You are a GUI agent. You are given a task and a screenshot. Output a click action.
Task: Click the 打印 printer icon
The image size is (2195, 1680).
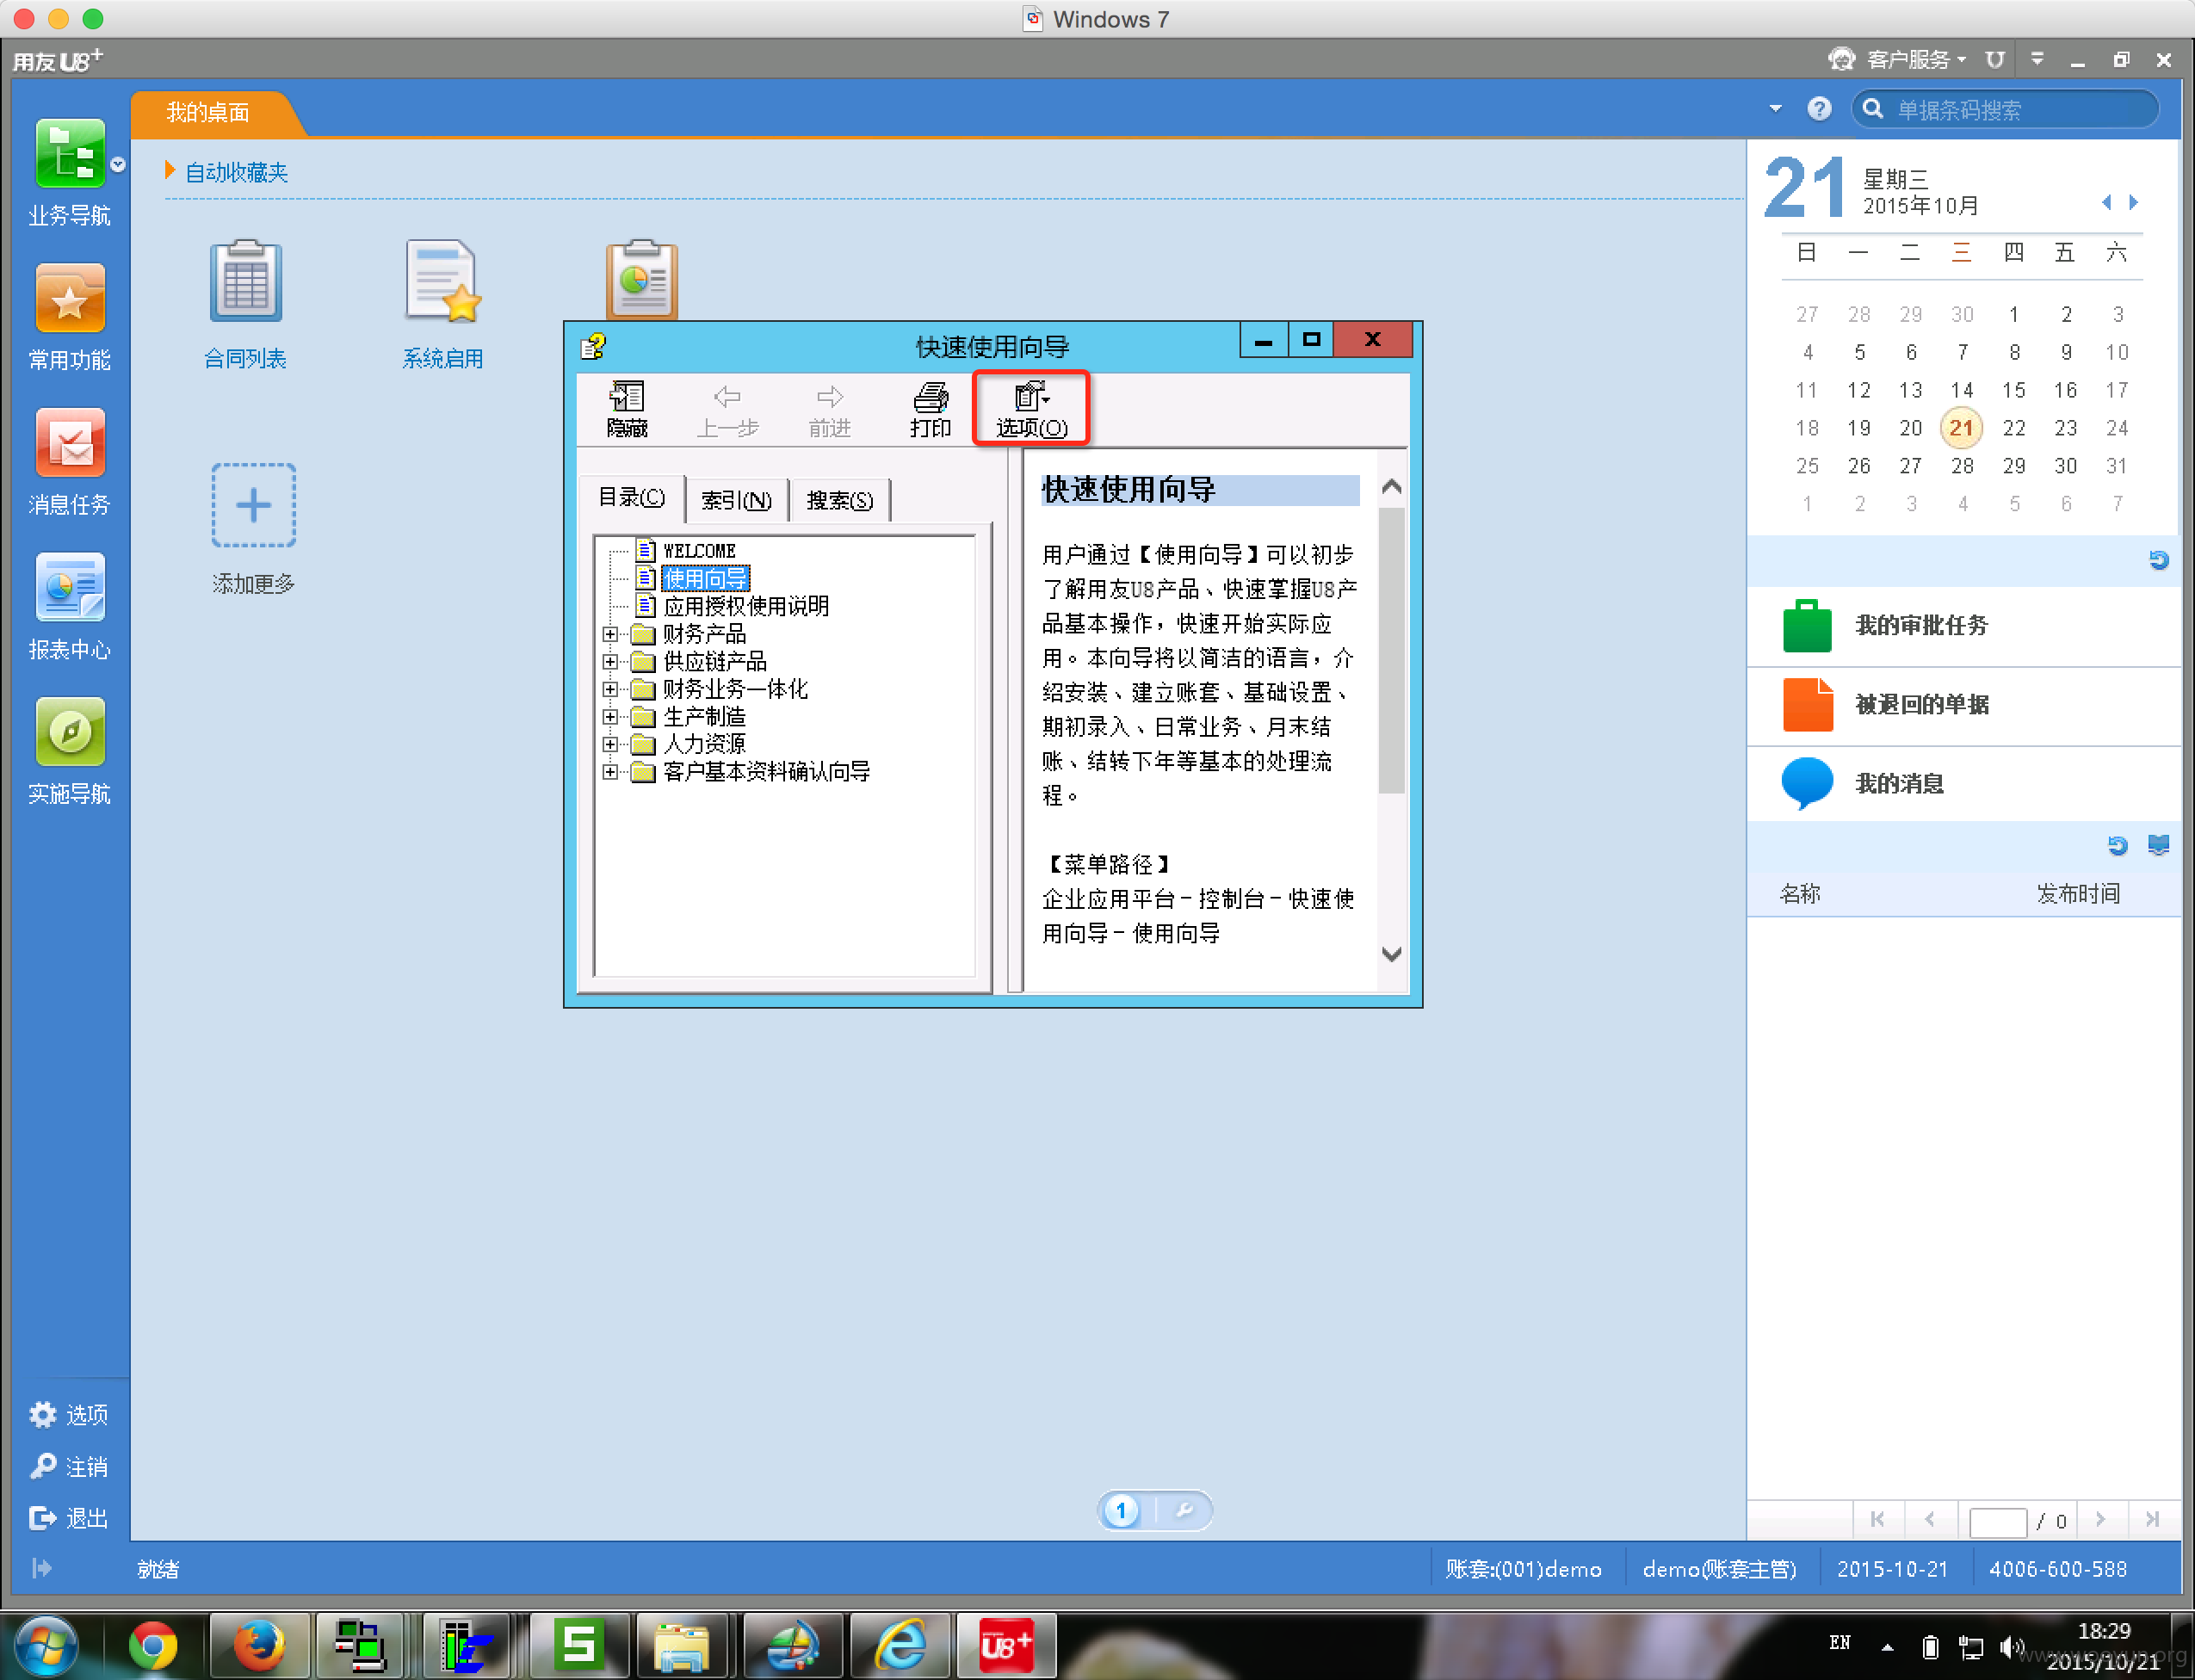click(x=930, y=409)
